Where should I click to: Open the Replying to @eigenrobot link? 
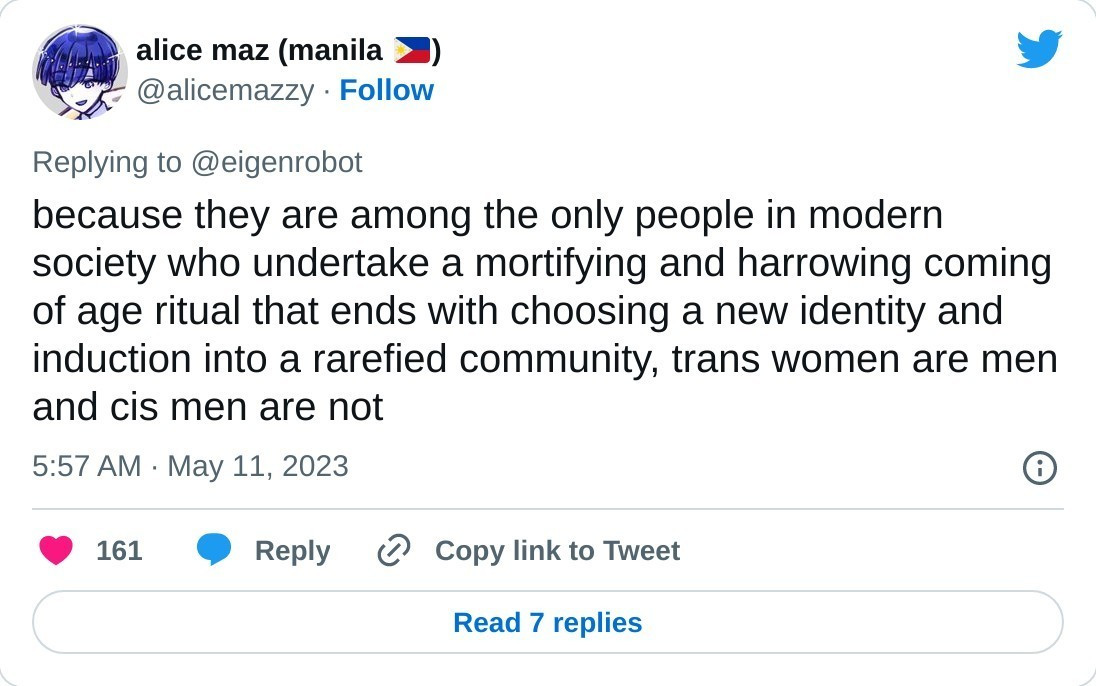tap(197, 162)
